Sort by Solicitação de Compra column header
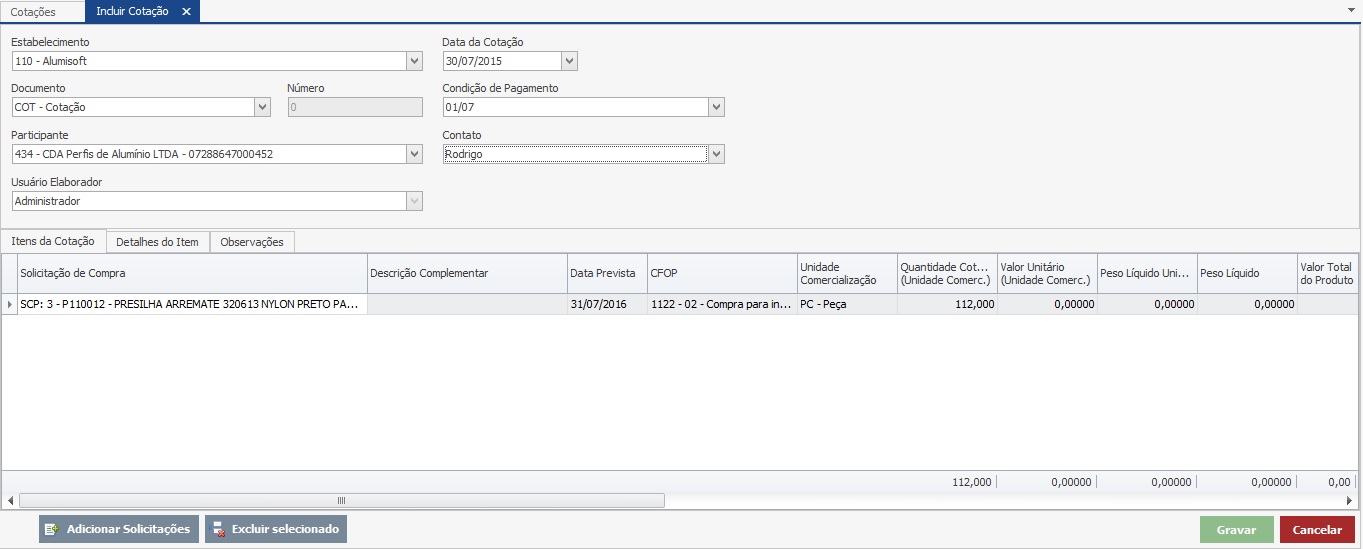This screenshot has width=1363, height=549. point(192,273)
